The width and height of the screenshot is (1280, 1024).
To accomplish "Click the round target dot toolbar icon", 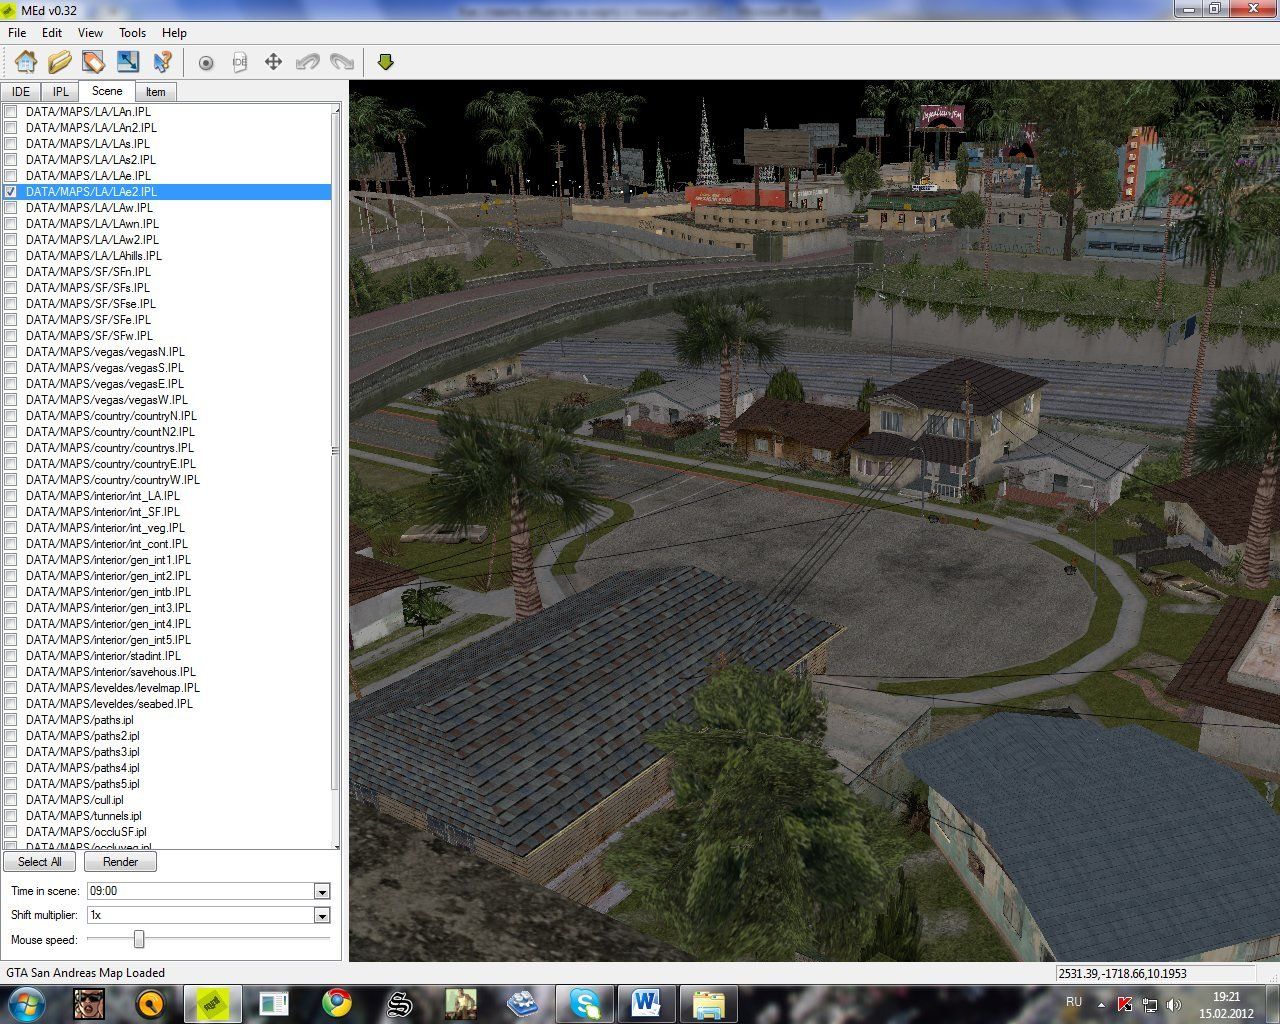I will point(206,63).
